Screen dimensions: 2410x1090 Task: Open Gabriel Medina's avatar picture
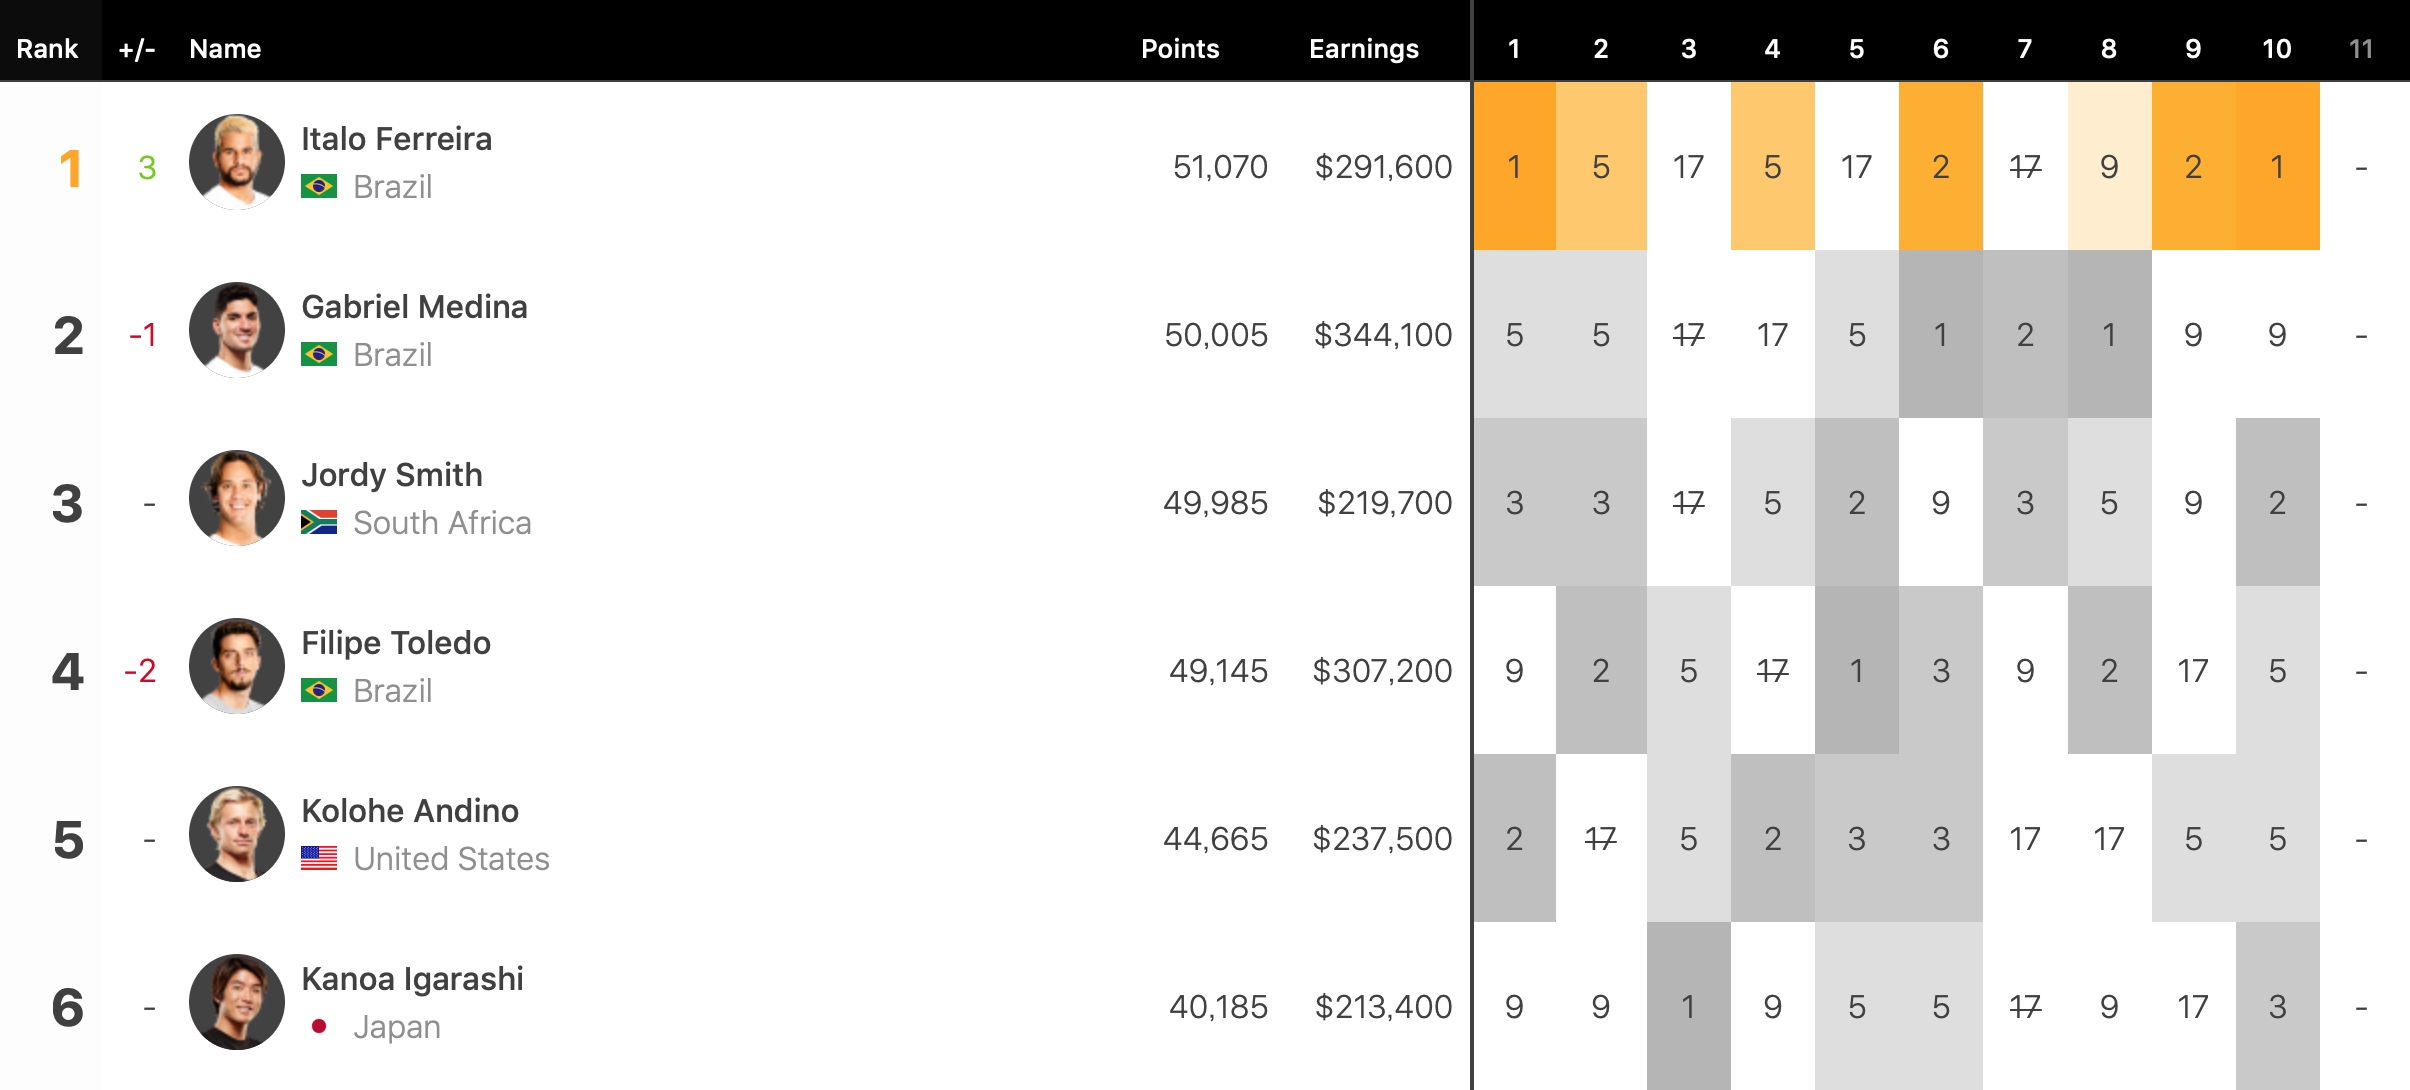coord(237,330)
